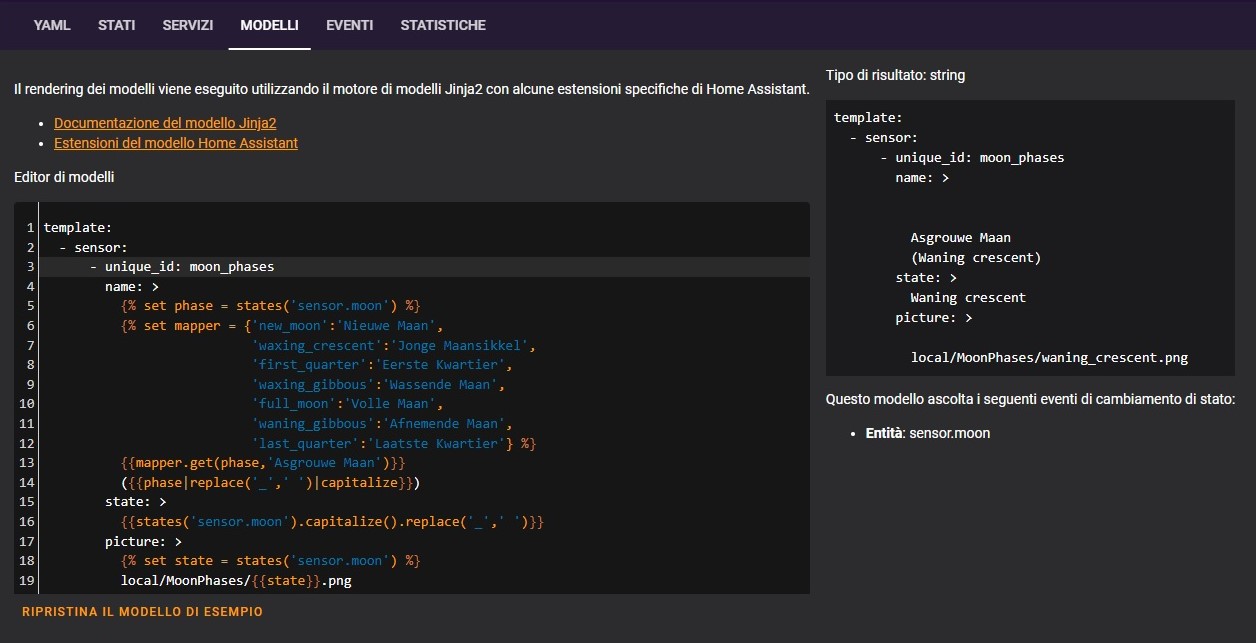Image resolution: width=1256 pixels, height=643 pixels.
Task: Open the STATI tab
Action: click(x=116, y=25)
